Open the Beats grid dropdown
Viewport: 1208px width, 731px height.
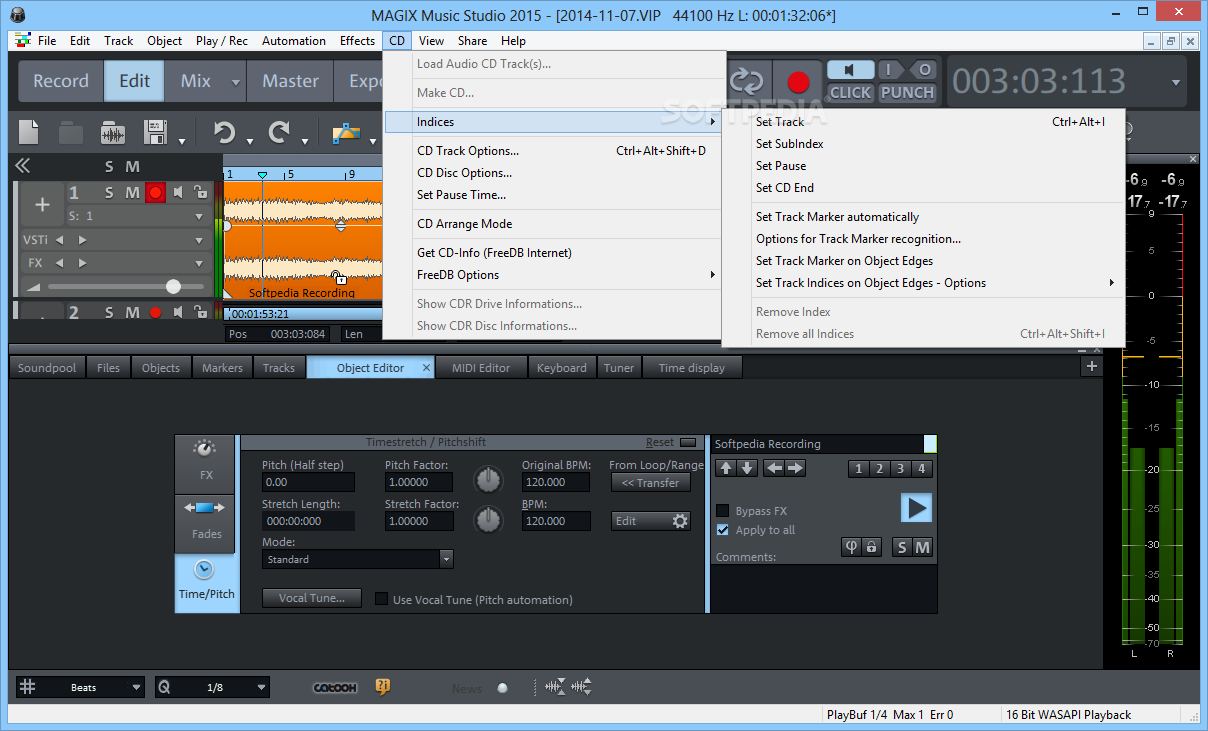pos(136,687)
